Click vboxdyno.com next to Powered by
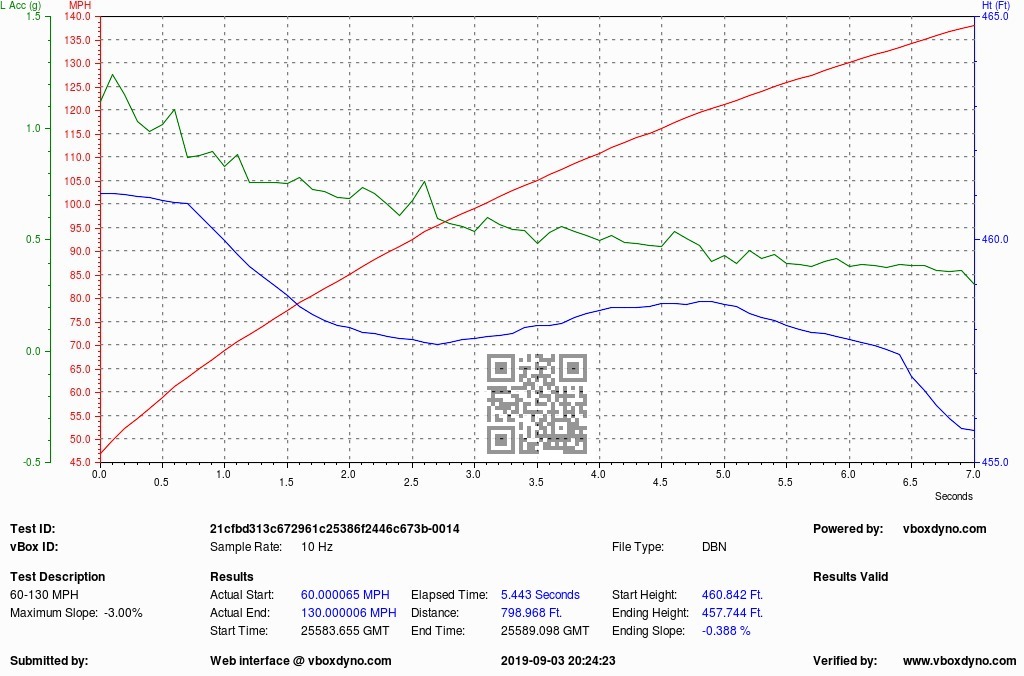 (944, 529)
